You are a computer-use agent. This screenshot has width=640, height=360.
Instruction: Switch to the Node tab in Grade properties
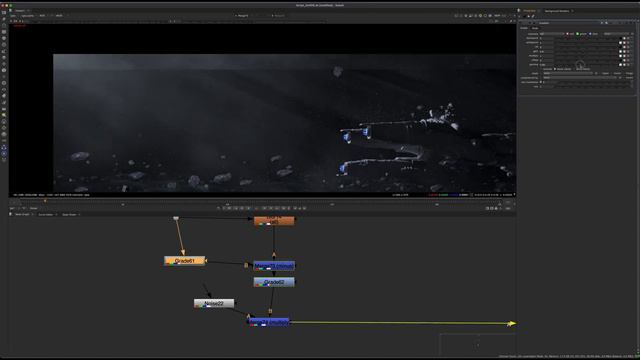(535, 28)
